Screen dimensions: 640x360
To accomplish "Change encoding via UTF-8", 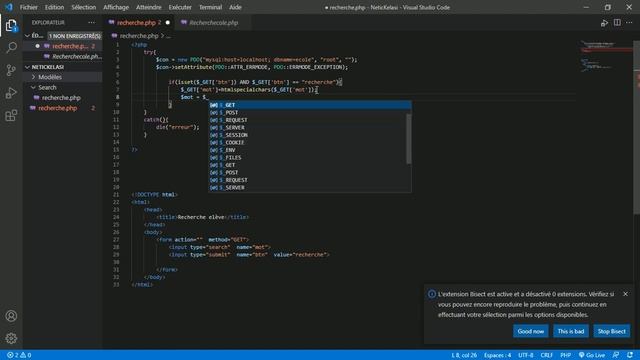I will pos(525,355).
